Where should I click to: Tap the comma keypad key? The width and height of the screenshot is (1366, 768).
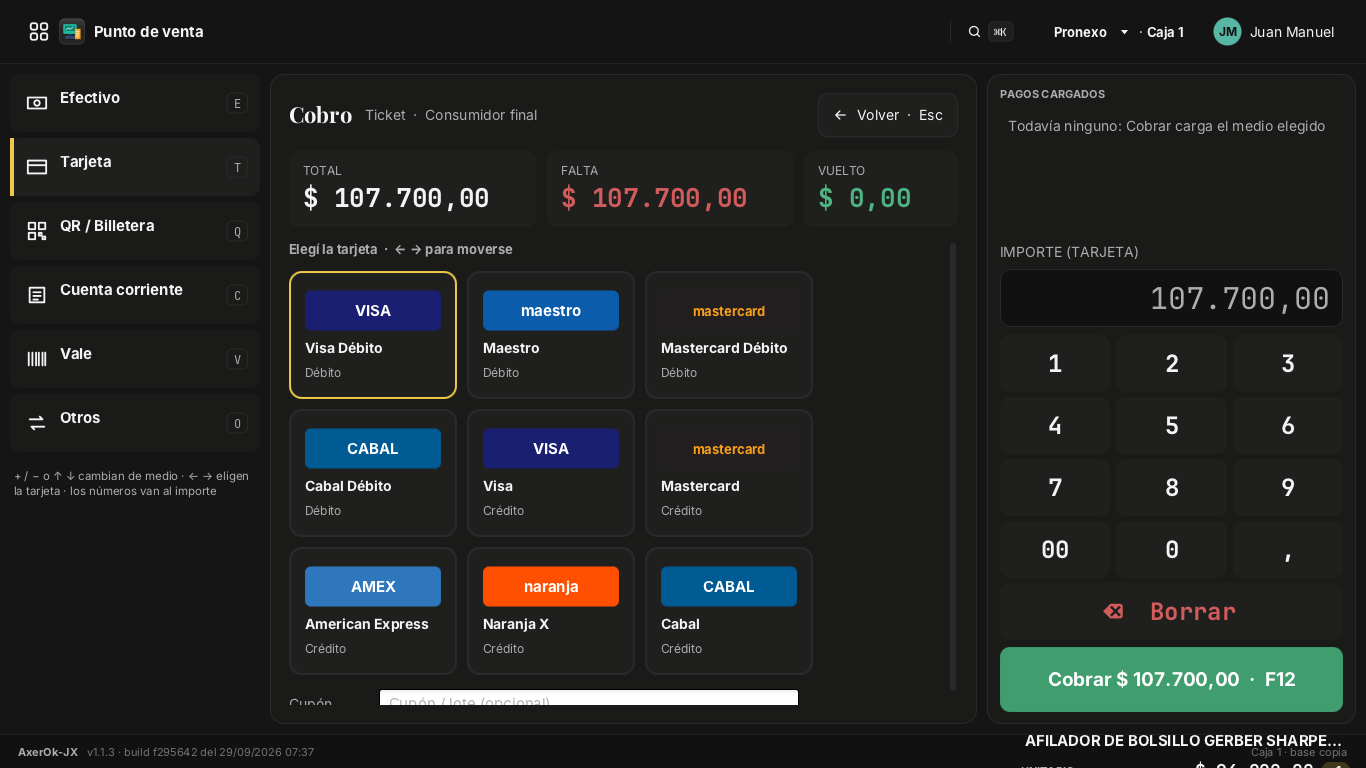tap(1288, 550)
